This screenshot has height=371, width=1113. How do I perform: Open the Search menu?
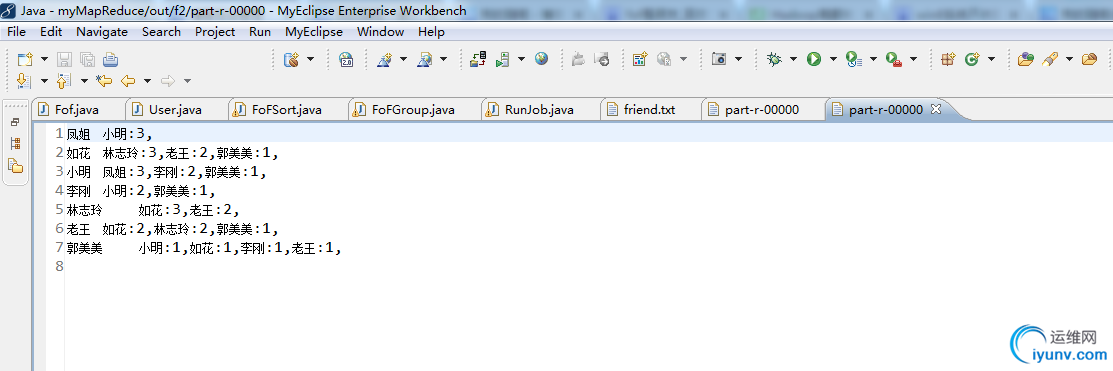tap(161, 32)
